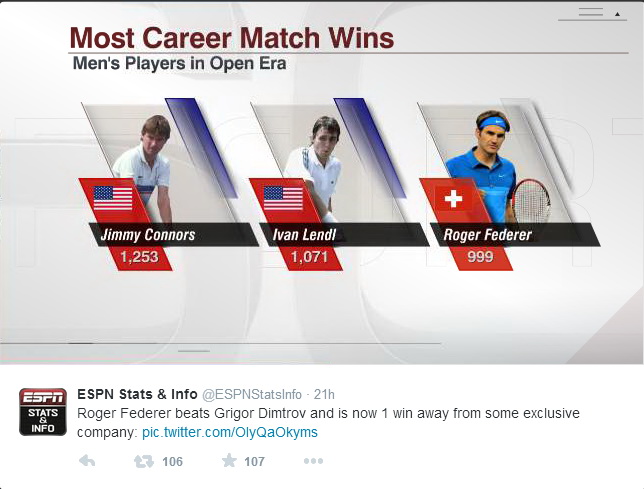Click the lines handle at top right

pos(591,12)
